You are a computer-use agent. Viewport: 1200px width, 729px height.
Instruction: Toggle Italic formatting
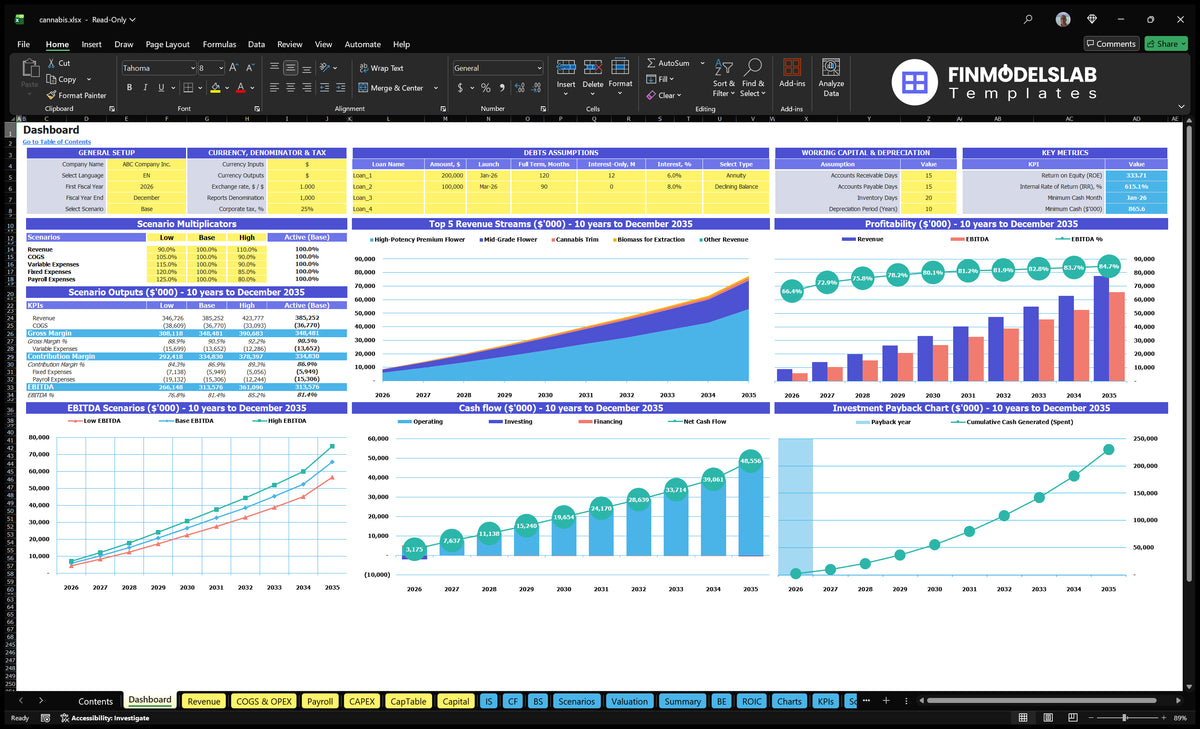point(145,88)
